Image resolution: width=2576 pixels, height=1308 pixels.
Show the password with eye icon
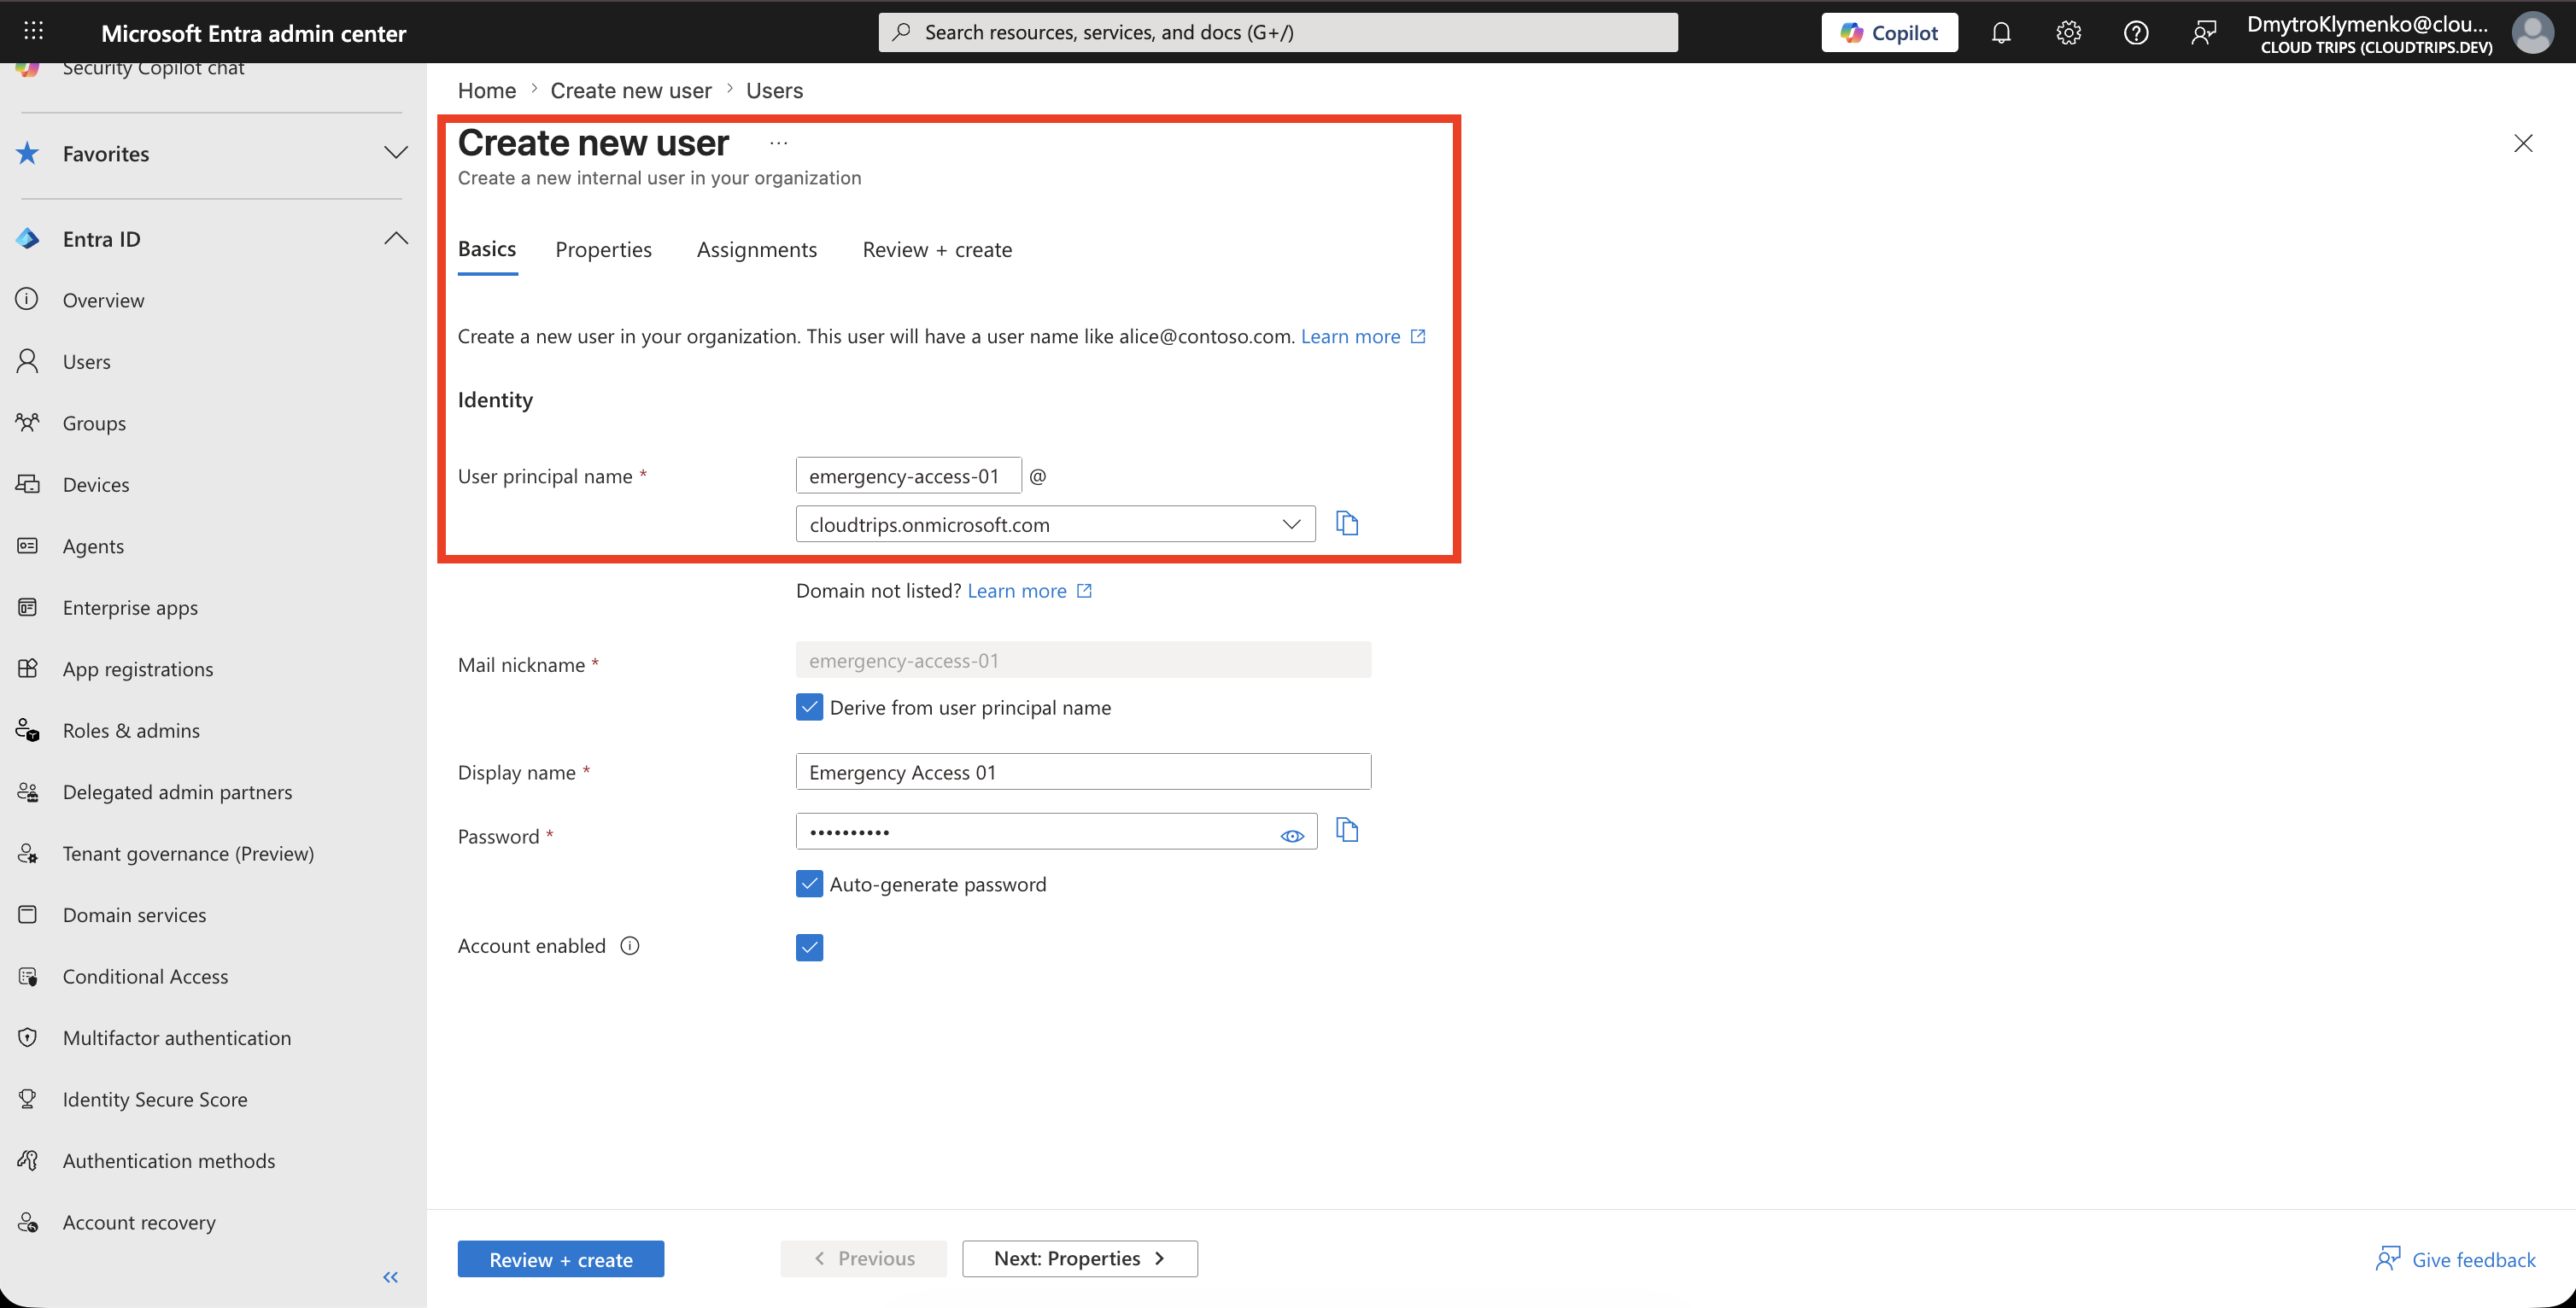pyautogui.click(x=1292, y=836)
